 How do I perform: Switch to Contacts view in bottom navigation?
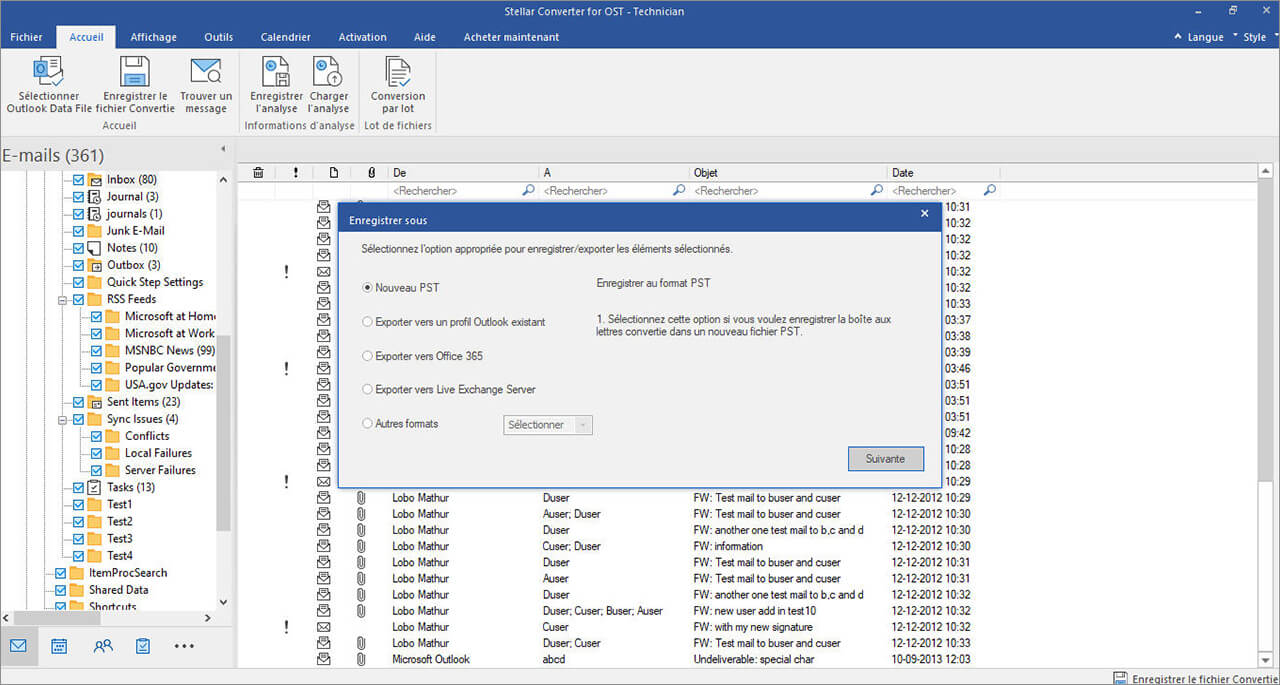(103, 646)
